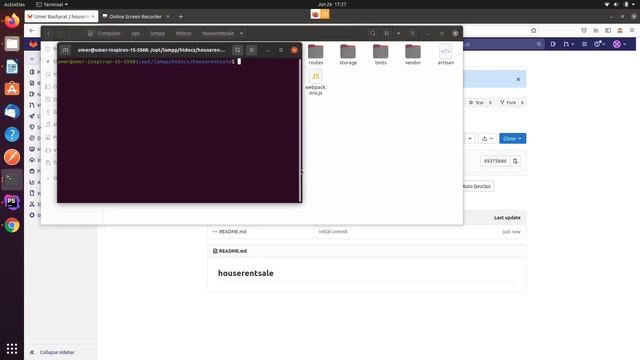640x360 pixels.
Task: Select Terminal icon in the dock
Action: click(x=12, y=180)
